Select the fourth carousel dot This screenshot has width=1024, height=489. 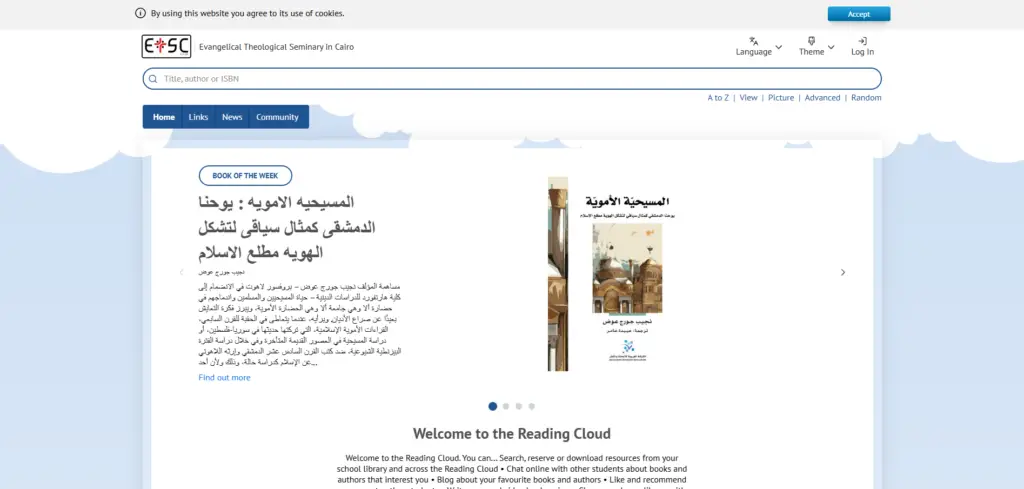(532, 406)
